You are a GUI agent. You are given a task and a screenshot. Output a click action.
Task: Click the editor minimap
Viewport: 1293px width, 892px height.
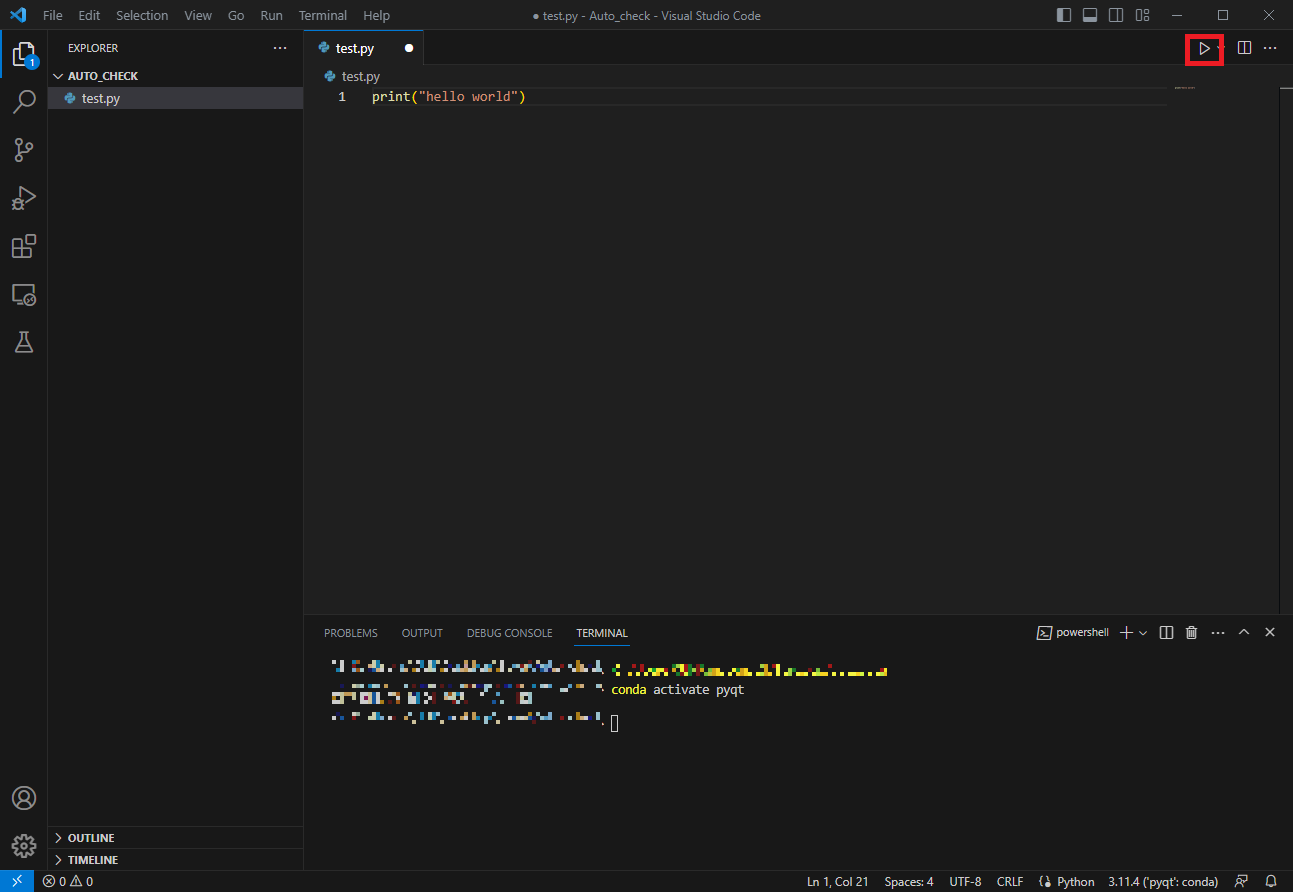[x=1185, y=89]
